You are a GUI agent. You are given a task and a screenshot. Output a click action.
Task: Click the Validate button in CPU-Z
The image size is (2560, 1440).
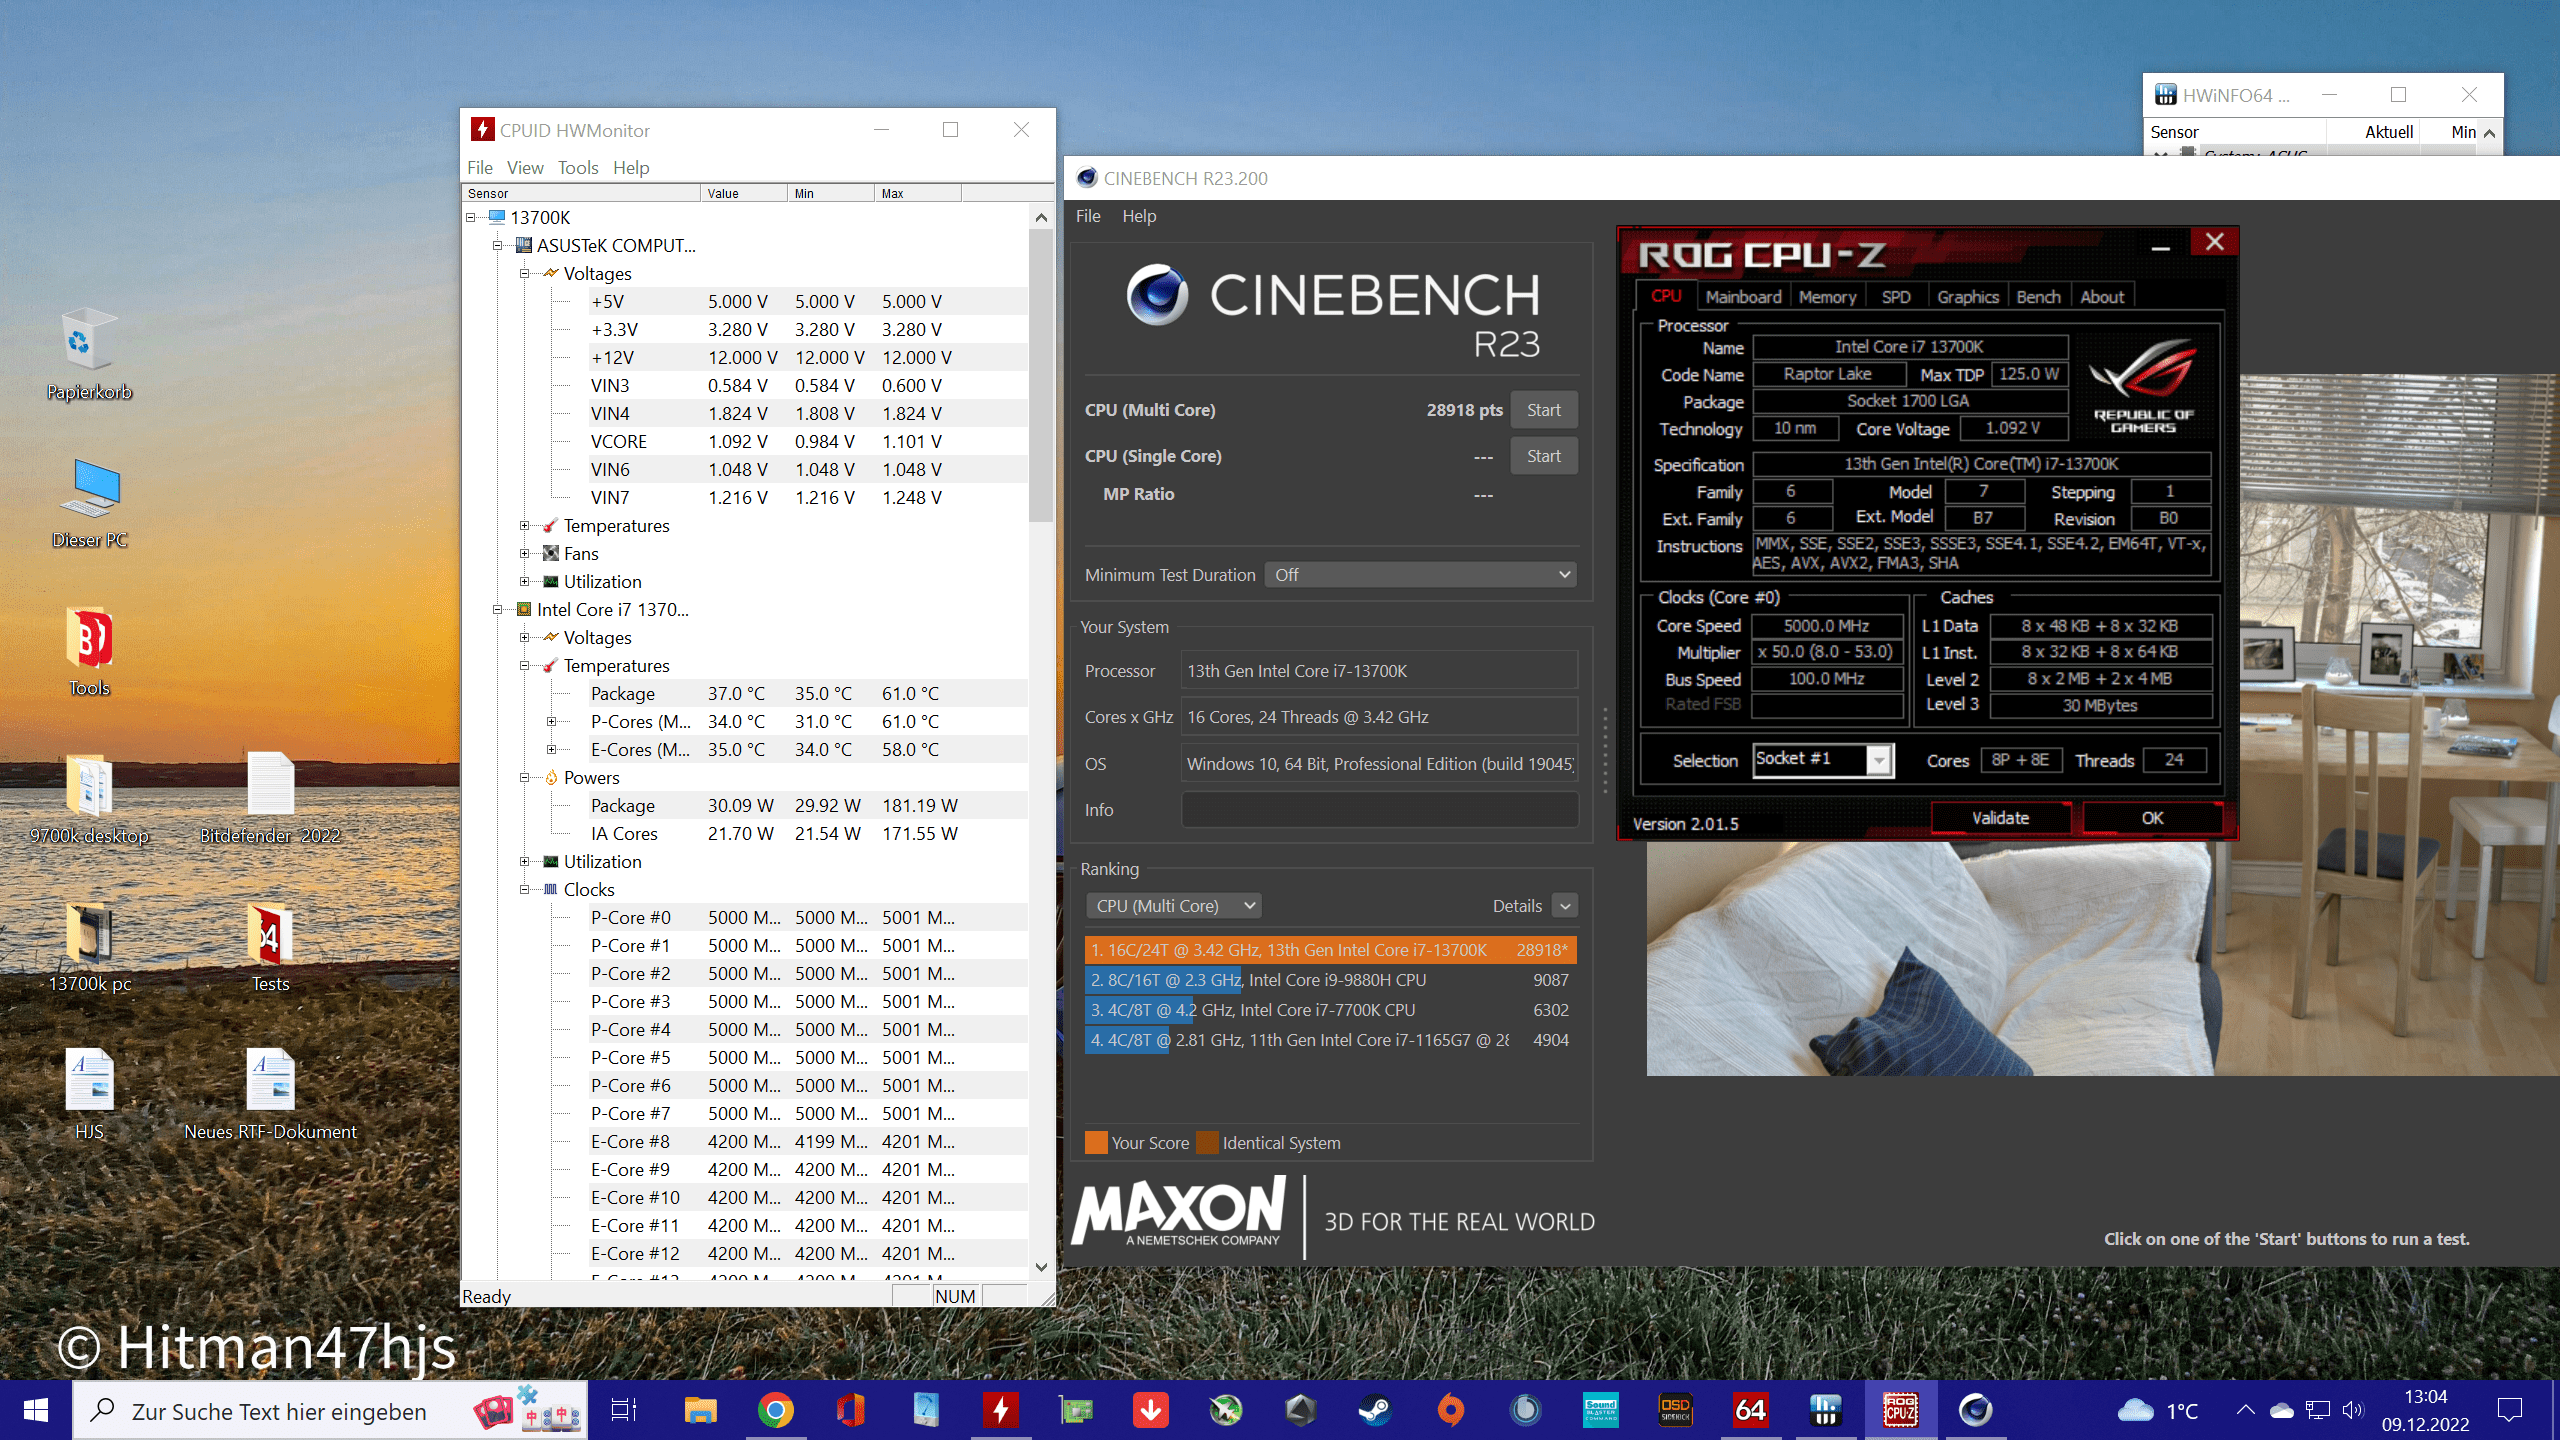(2000, 818)
